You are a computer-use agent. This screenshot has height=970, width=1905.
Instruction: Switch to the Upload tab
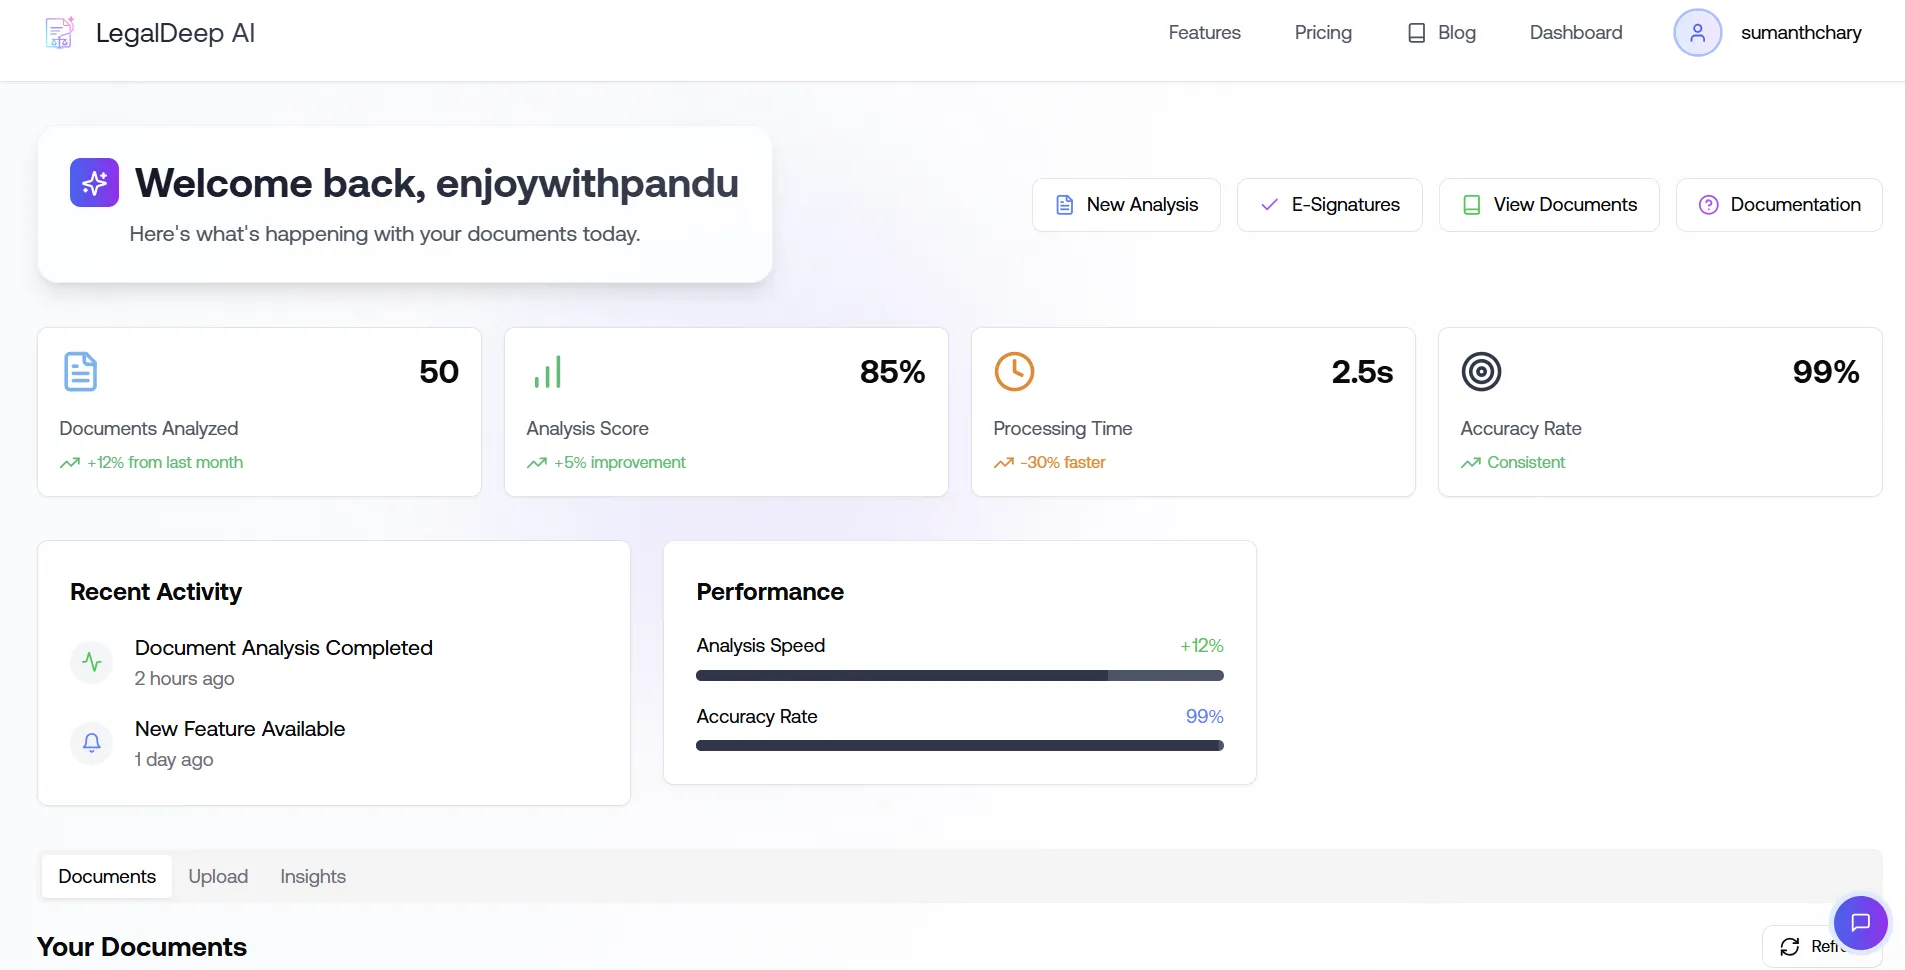point(218,877)
